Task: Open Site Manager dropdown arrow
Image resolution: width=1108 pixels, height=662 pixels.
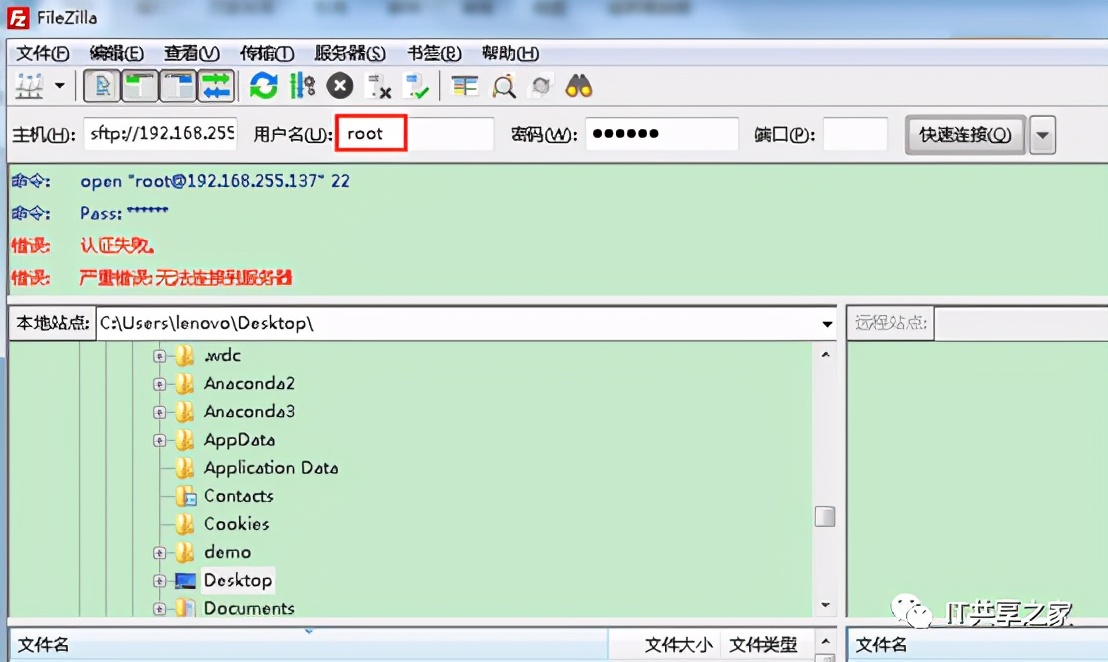Action: pyautogui.click(x=60, y=86)
